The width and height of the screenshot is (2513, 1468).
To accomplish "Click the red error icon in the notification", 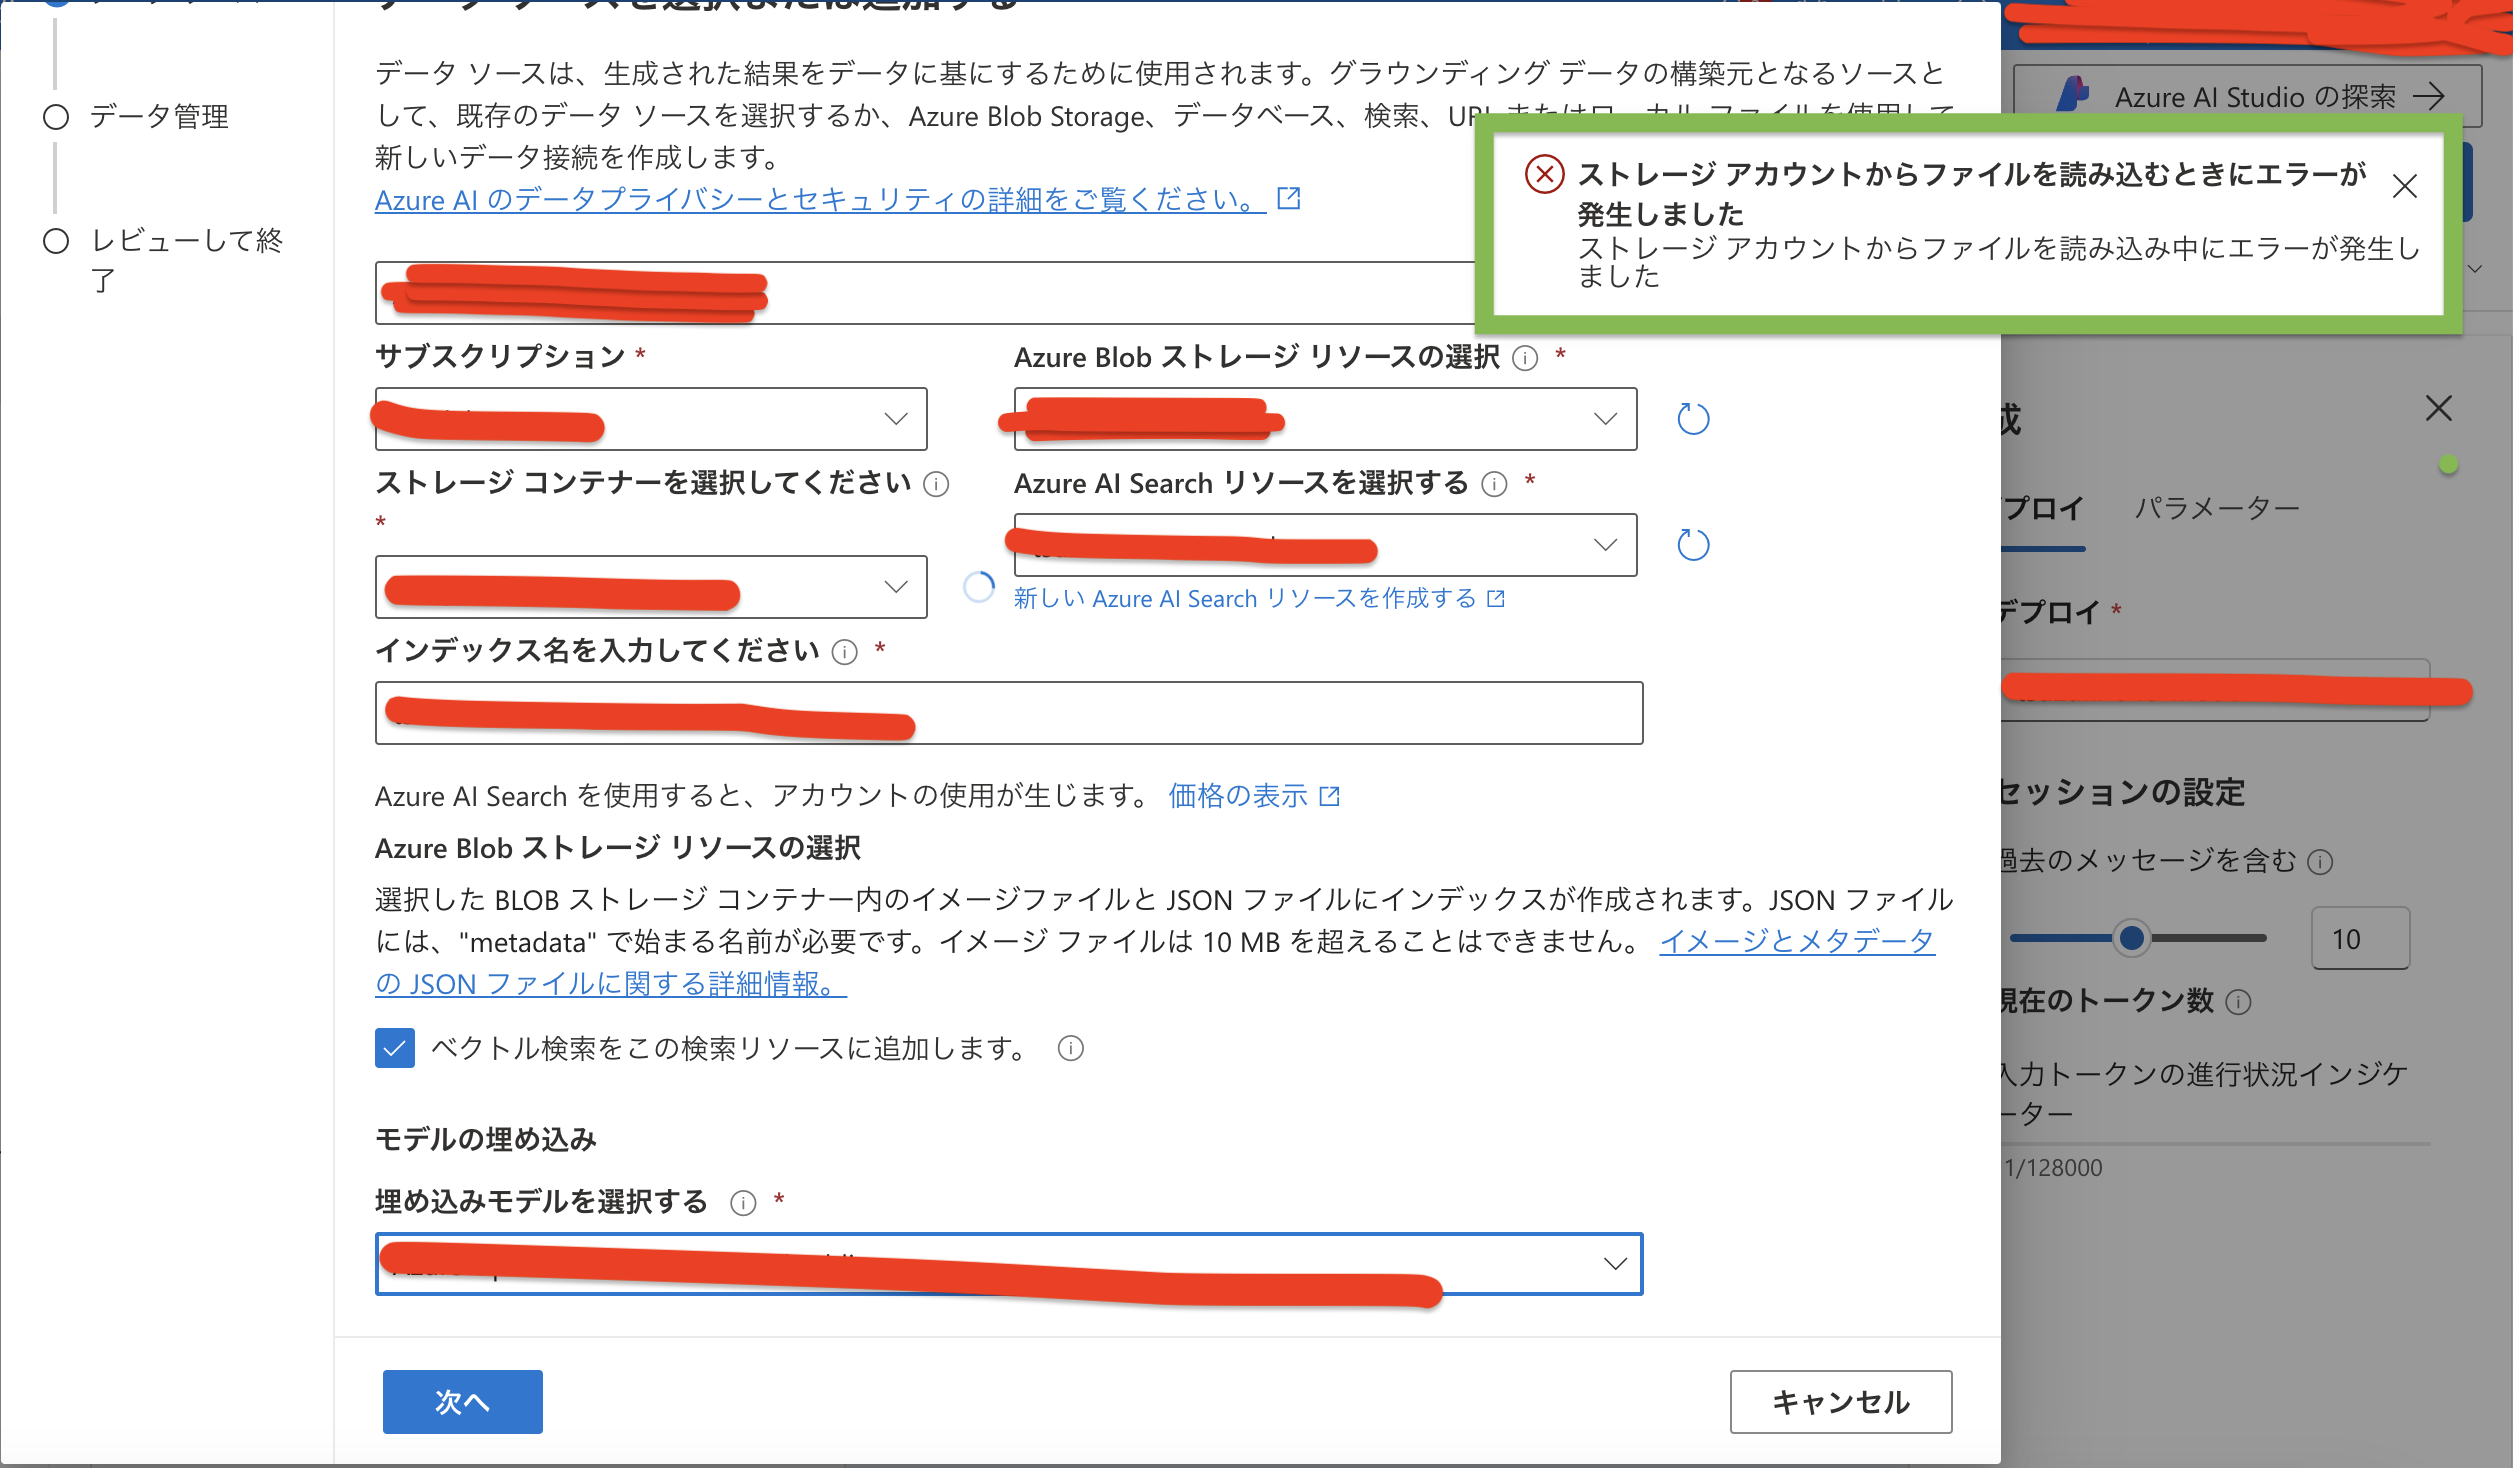I will [1544, 175].
